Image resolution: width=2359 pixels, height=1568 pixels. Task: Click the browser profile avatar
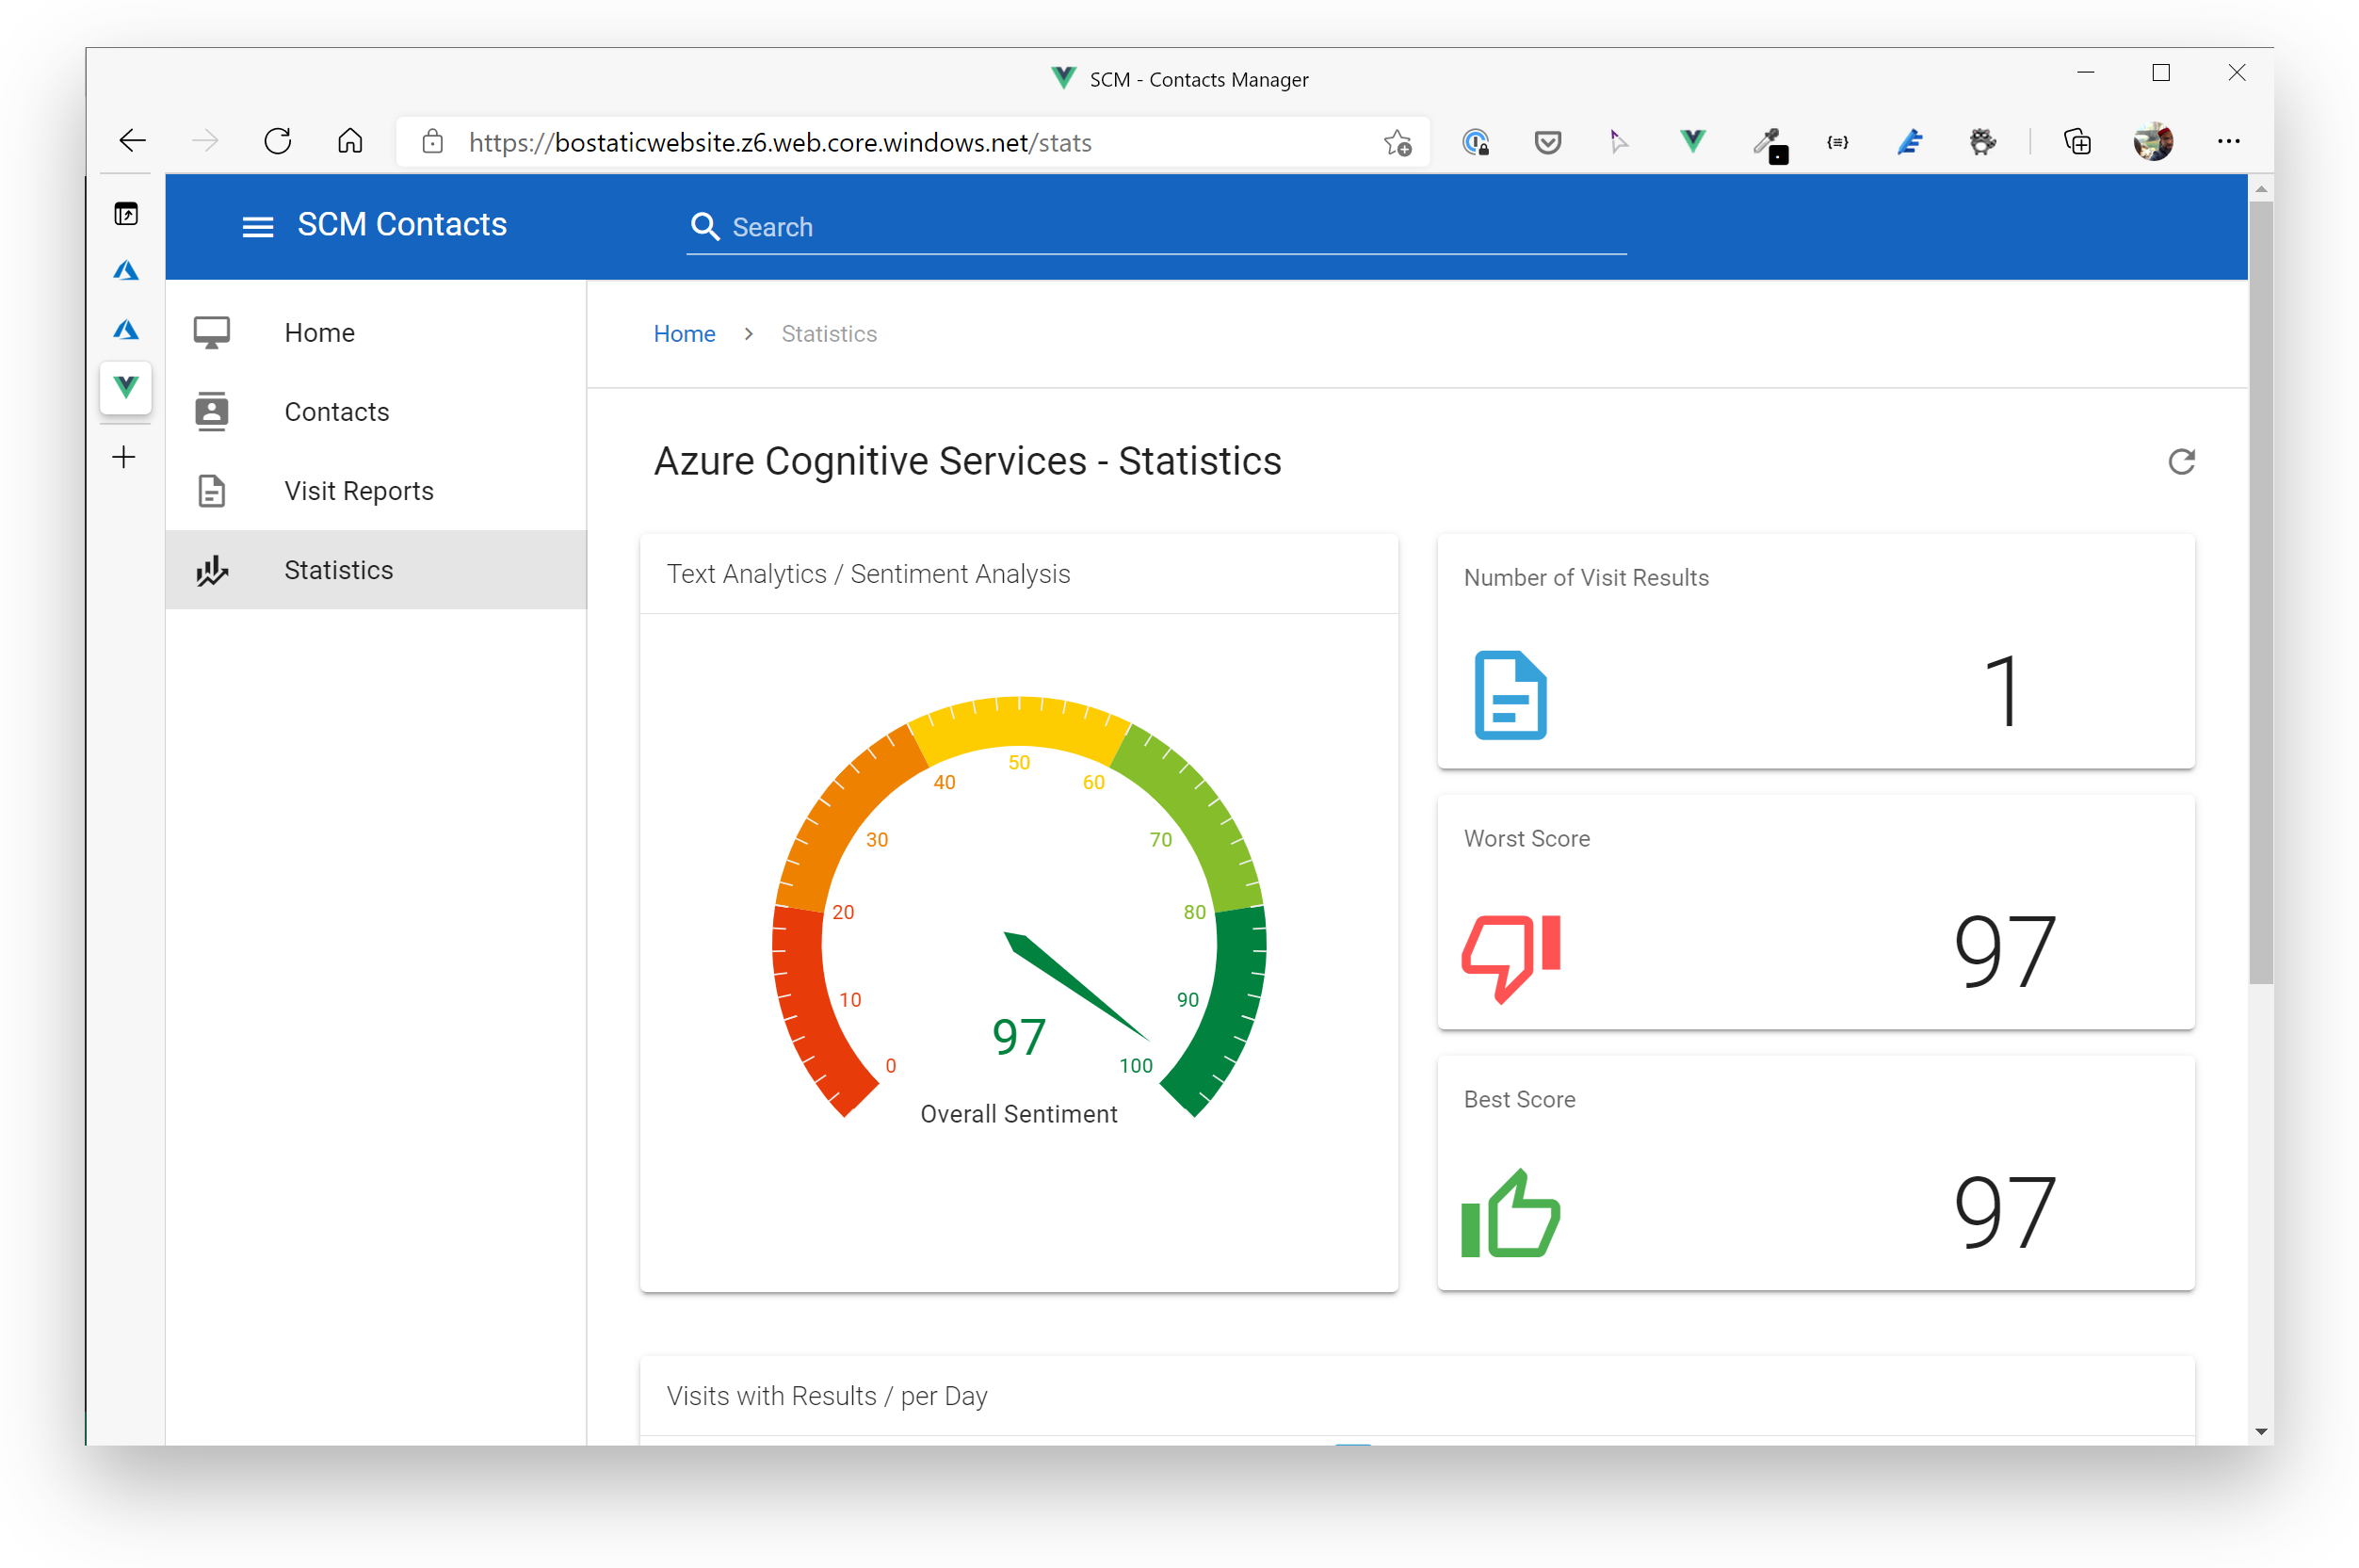2151,142
